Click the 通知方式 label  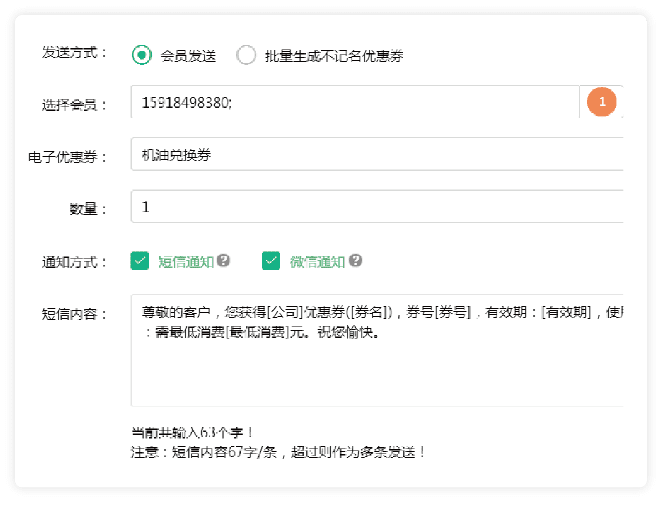click(75, 262)
